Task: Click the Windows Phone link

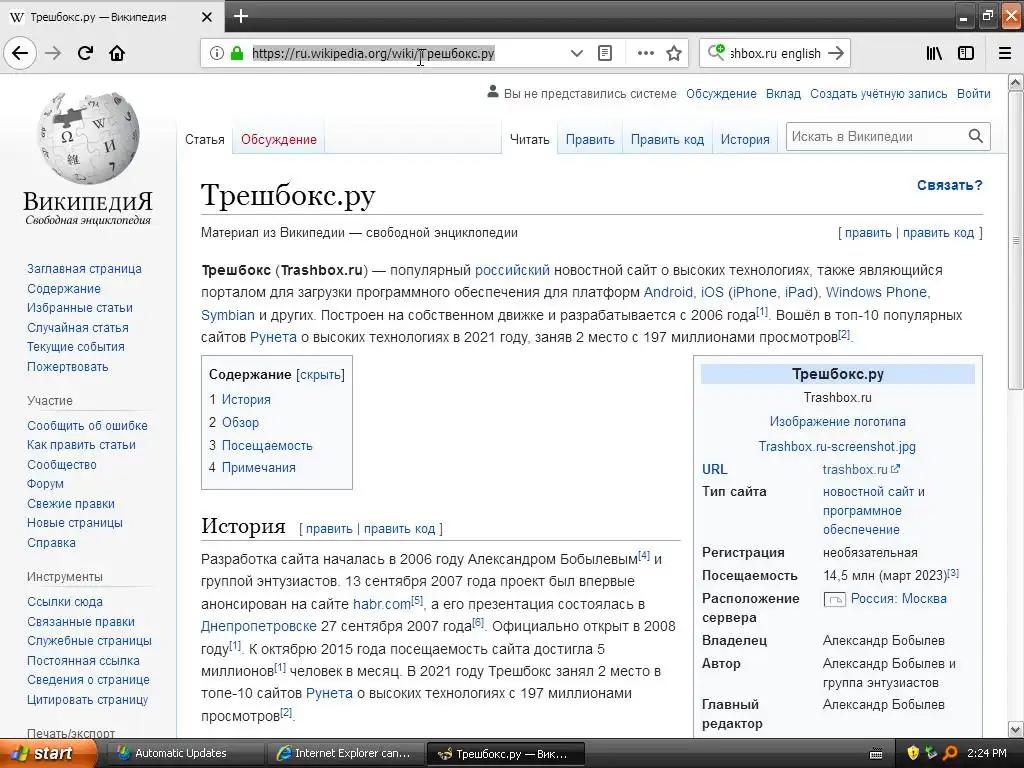Action: pos(876,292)
